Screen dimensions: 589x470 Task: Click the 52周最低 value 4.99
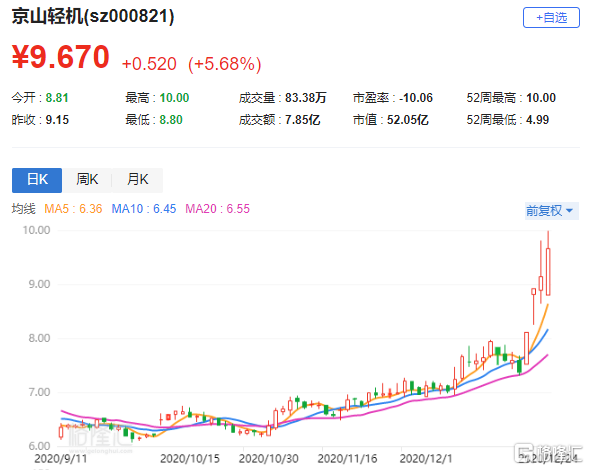tap(538, 120)
